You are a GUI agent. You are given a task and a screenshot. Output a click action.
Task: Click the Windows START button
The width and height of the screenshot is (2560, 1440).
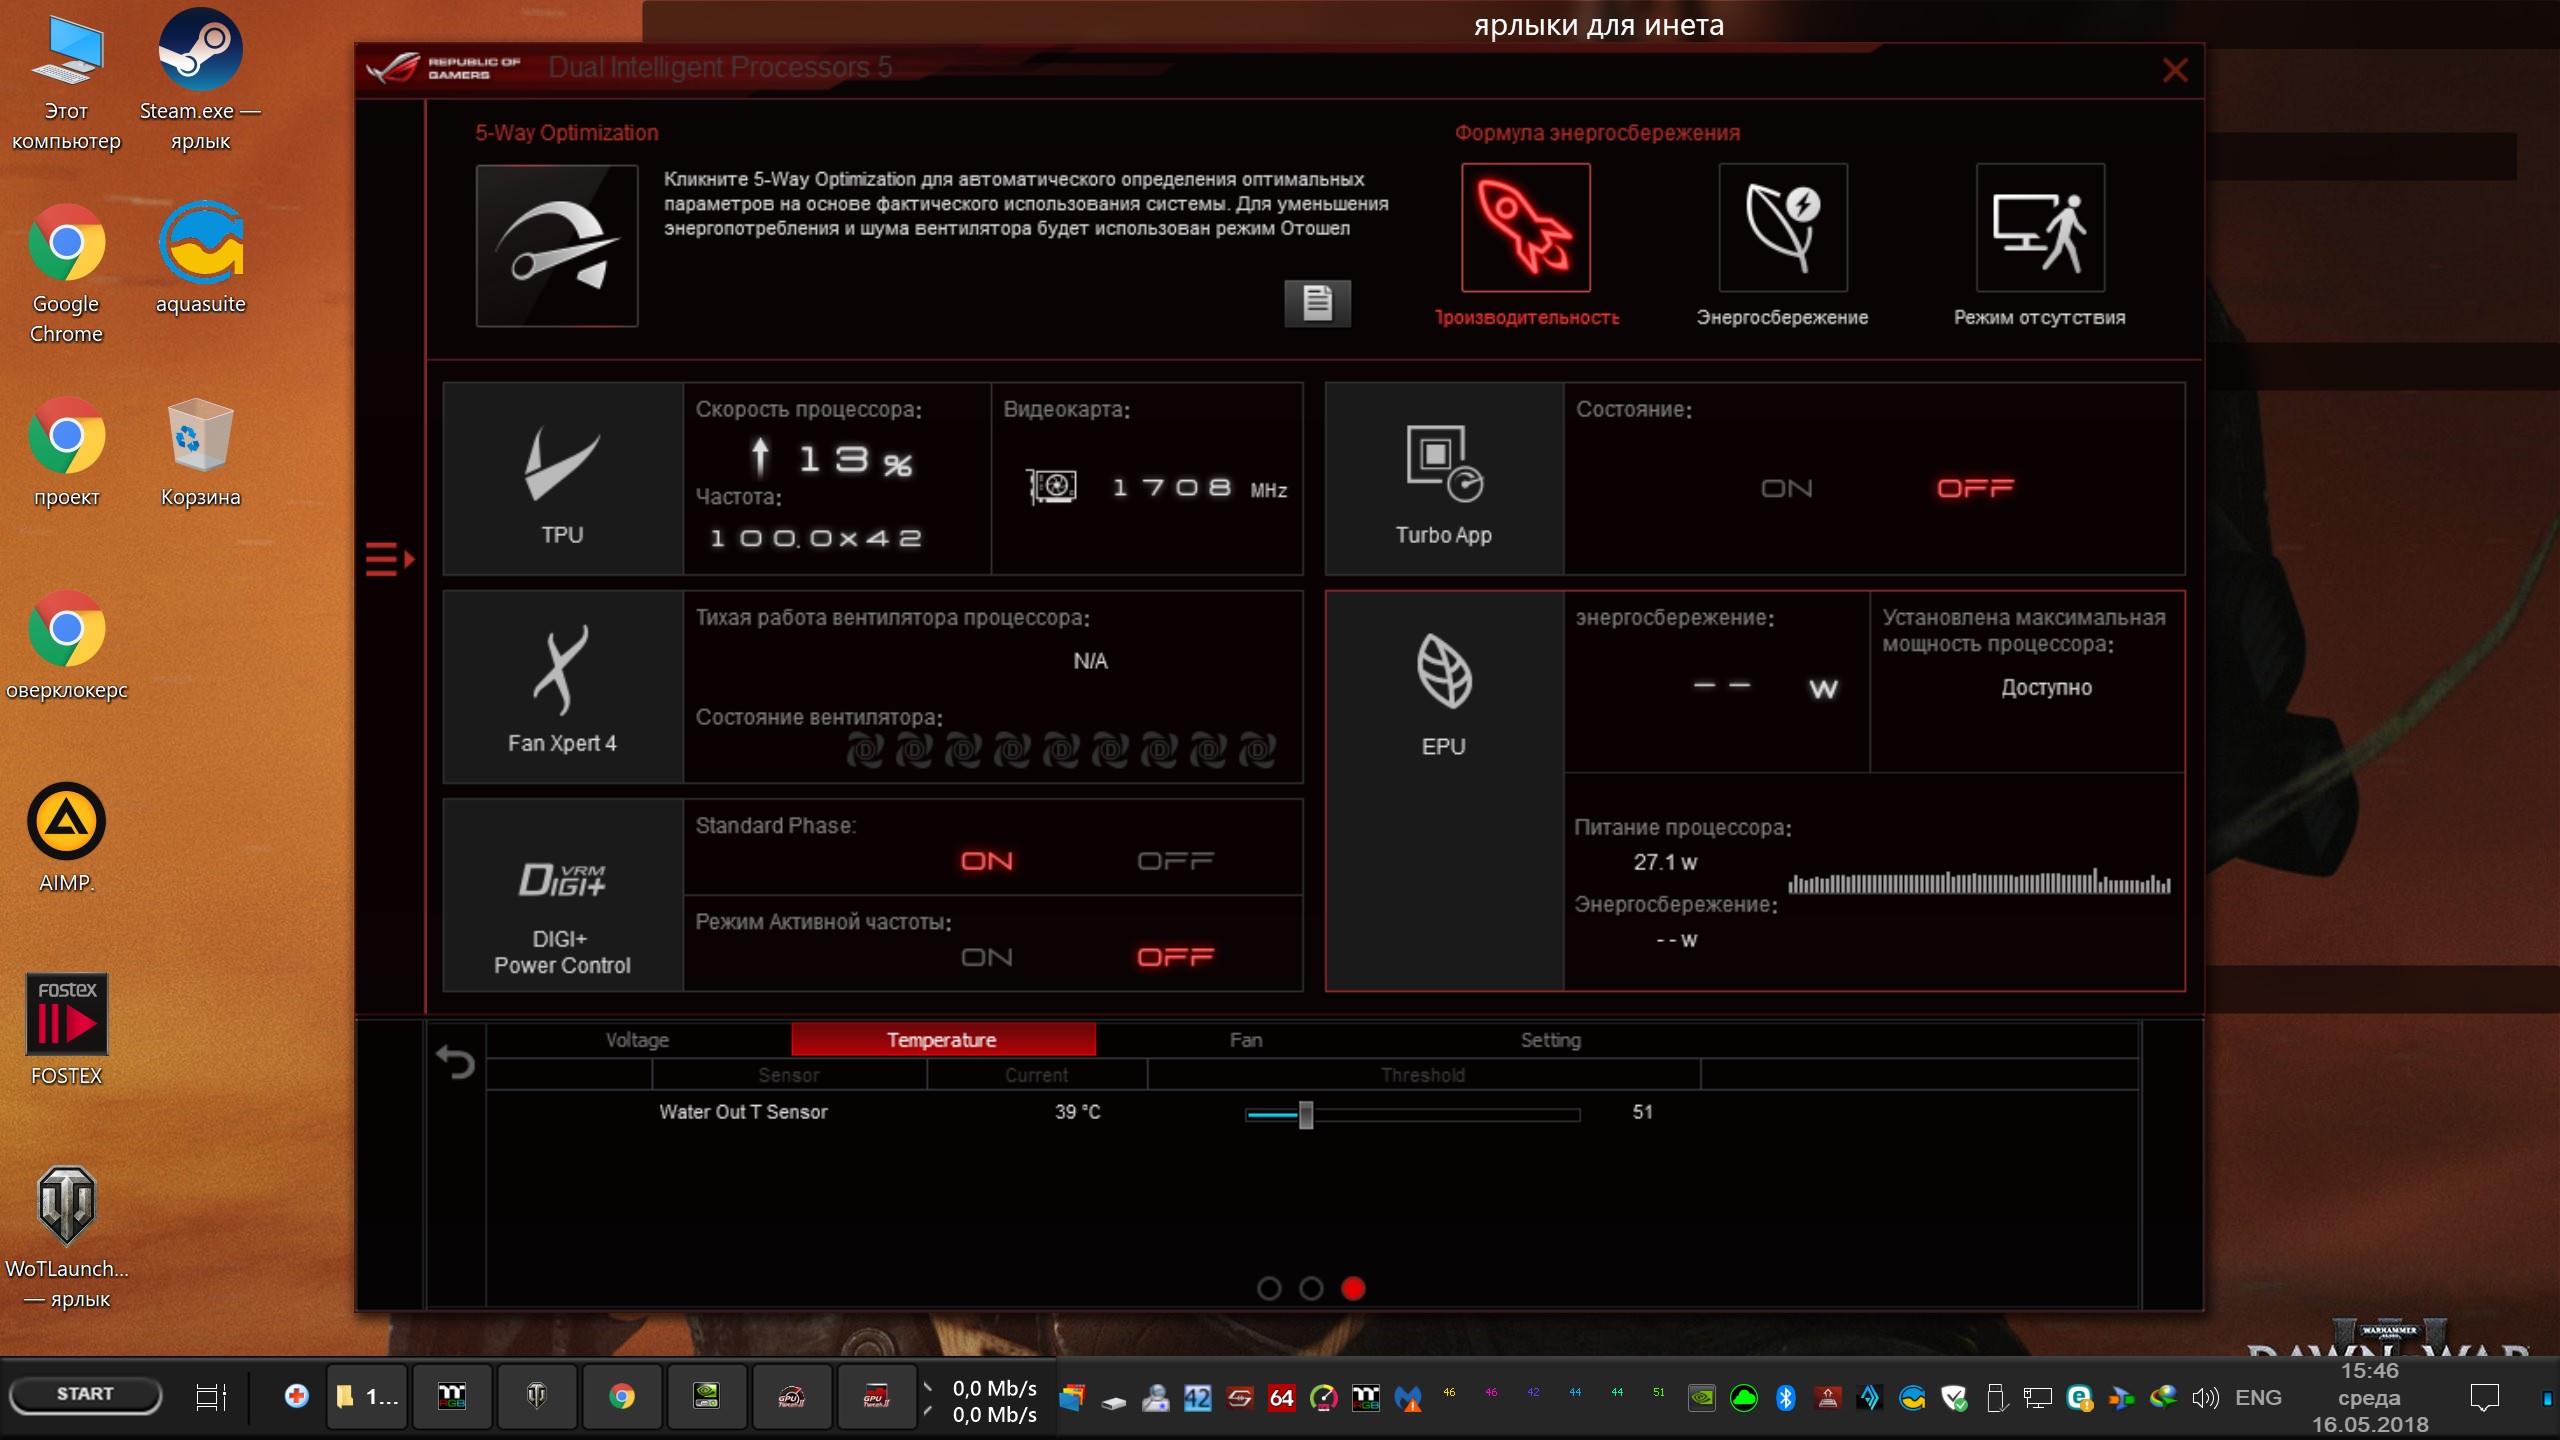[x=85, y=1394]
